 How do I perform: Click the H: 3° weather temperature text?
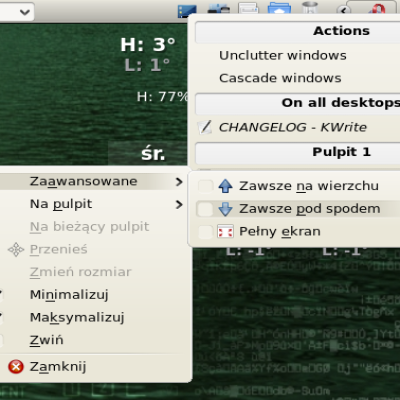point(147,44)
